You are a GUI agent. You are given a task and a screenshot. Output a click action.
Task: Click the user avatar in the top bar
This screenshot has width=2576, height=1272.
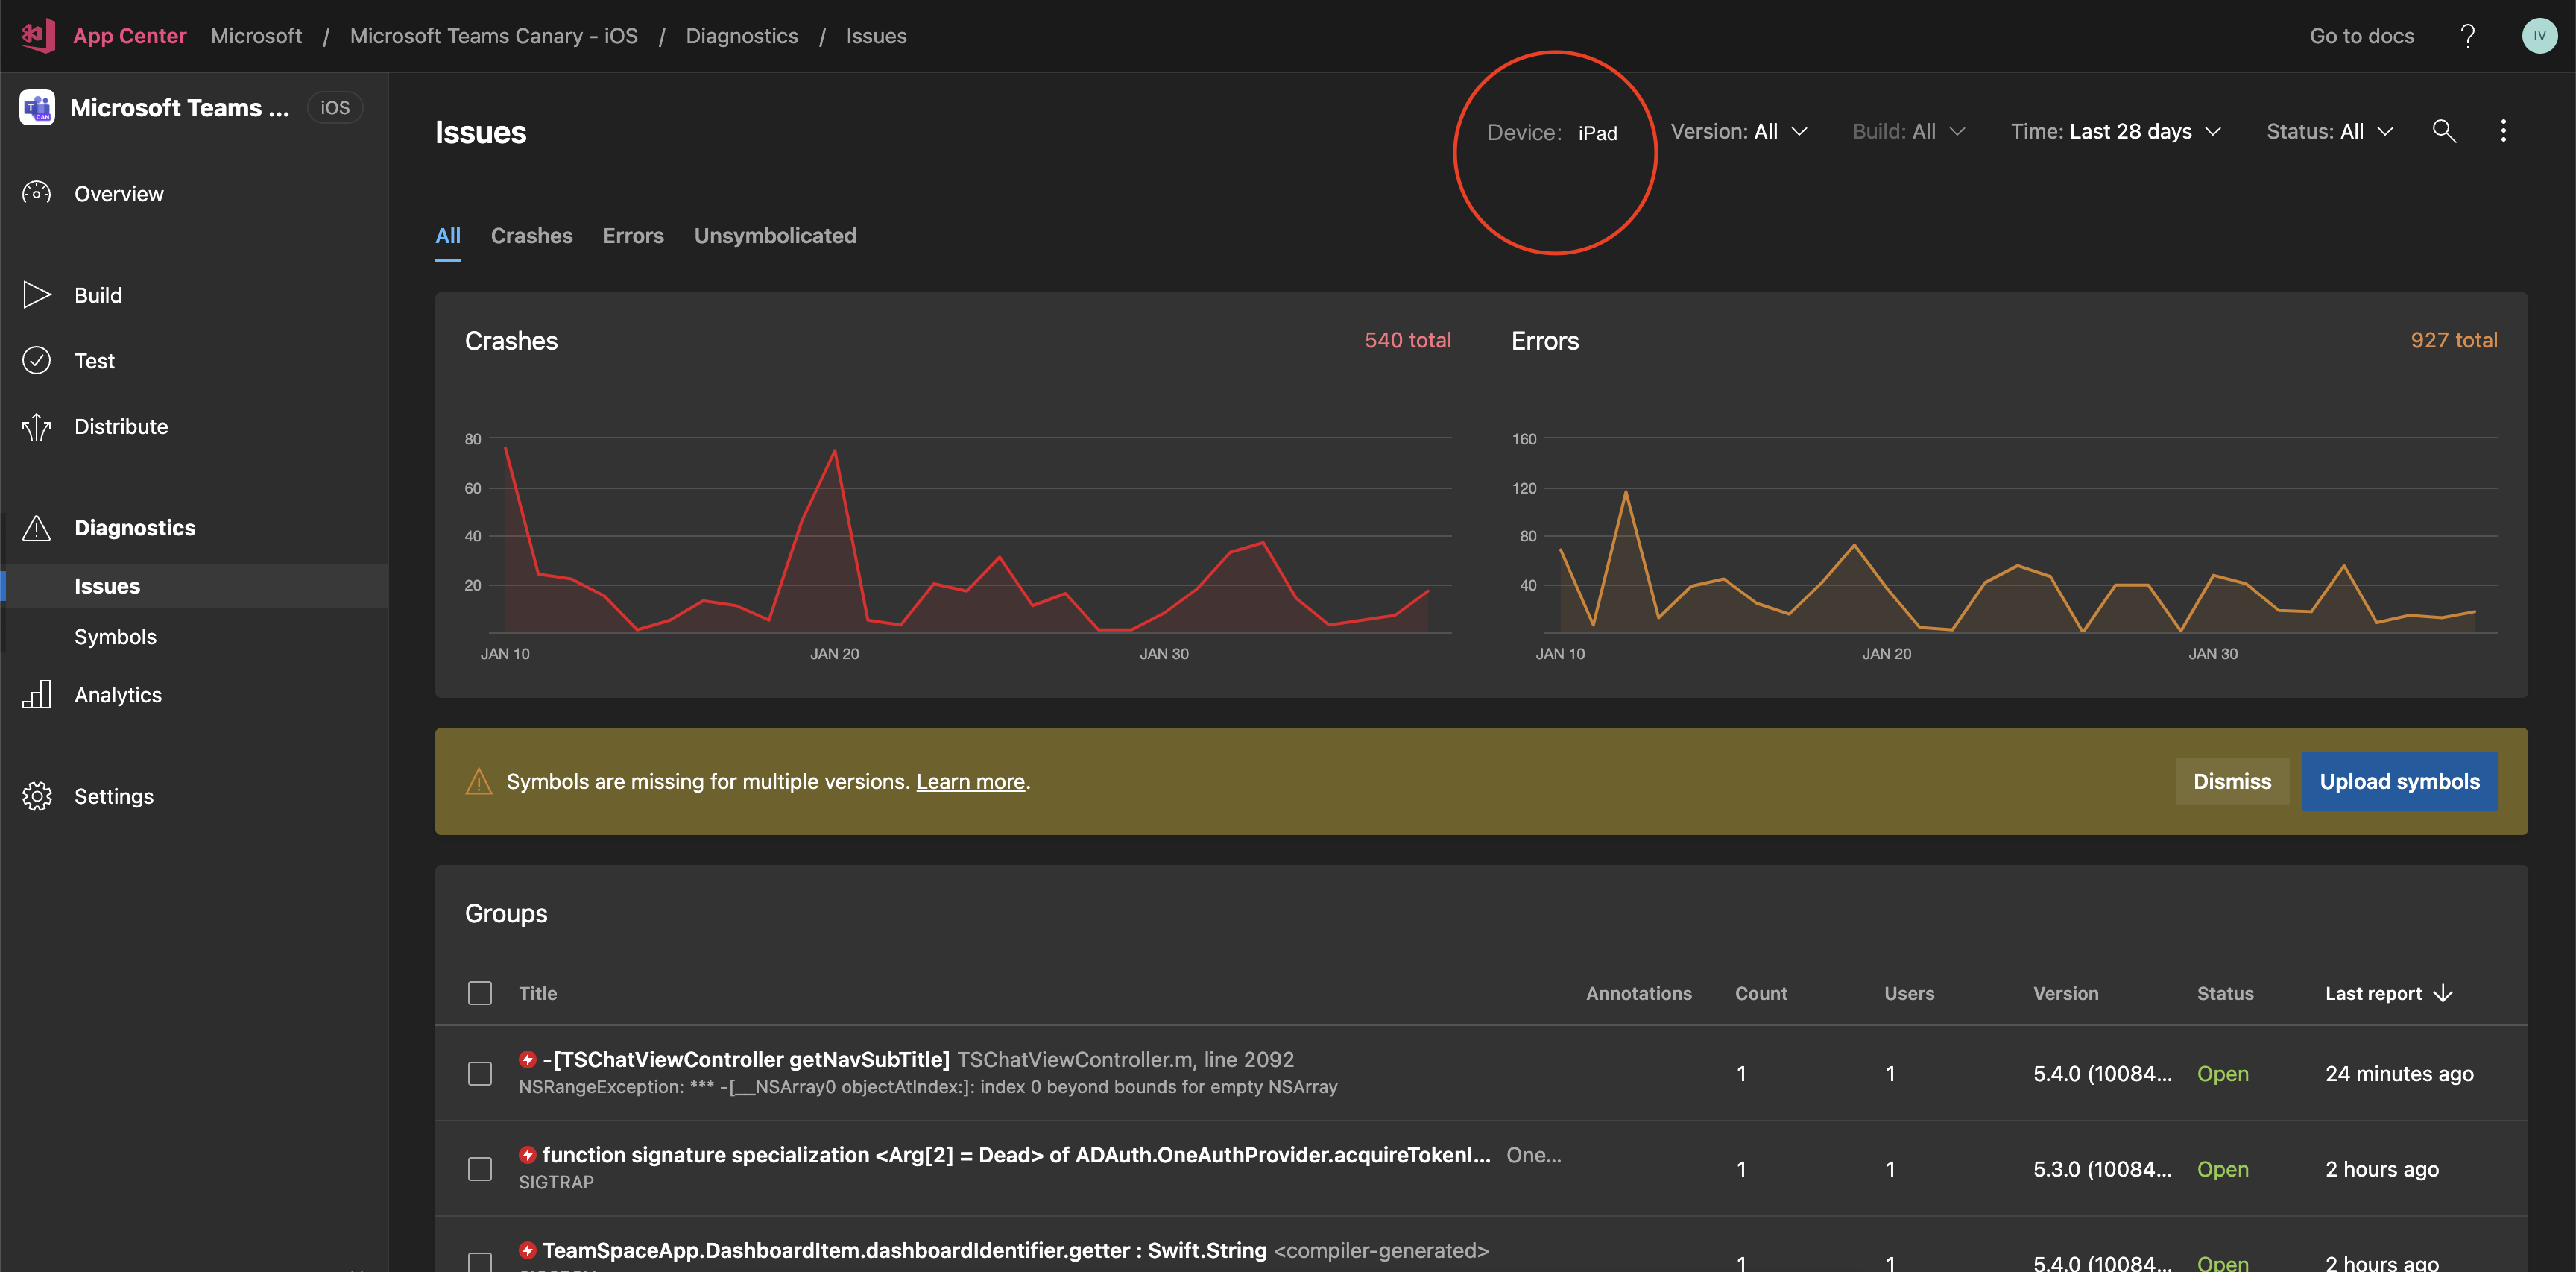[2541, 35]
